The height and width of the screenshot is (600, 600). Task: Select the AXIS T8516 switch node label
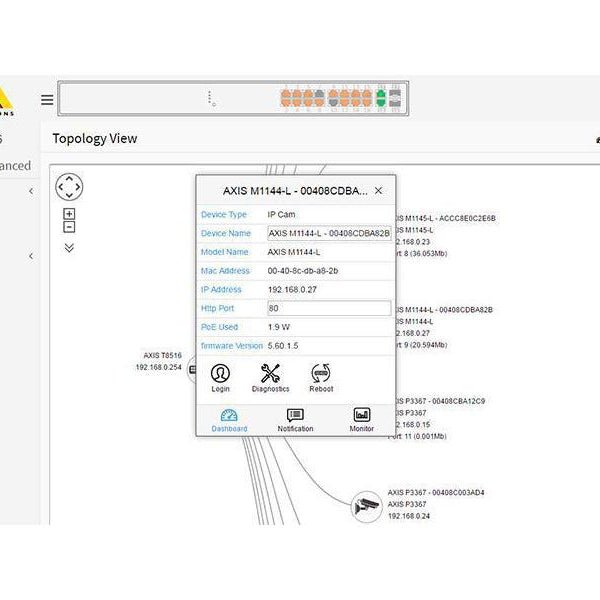162,355
